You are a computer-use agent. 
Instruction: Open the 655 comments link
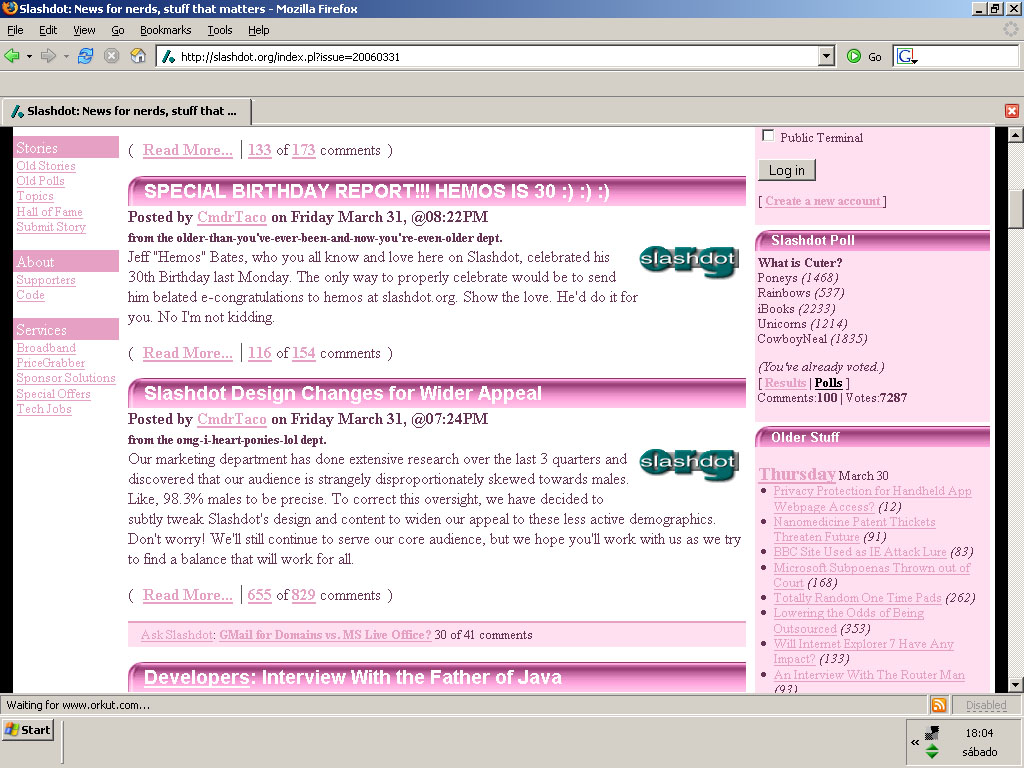(x=259, y=595)
